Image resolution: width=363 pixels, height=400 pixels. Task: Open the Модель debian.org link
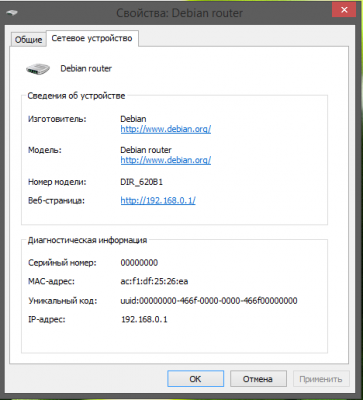[x=166, y=160]
